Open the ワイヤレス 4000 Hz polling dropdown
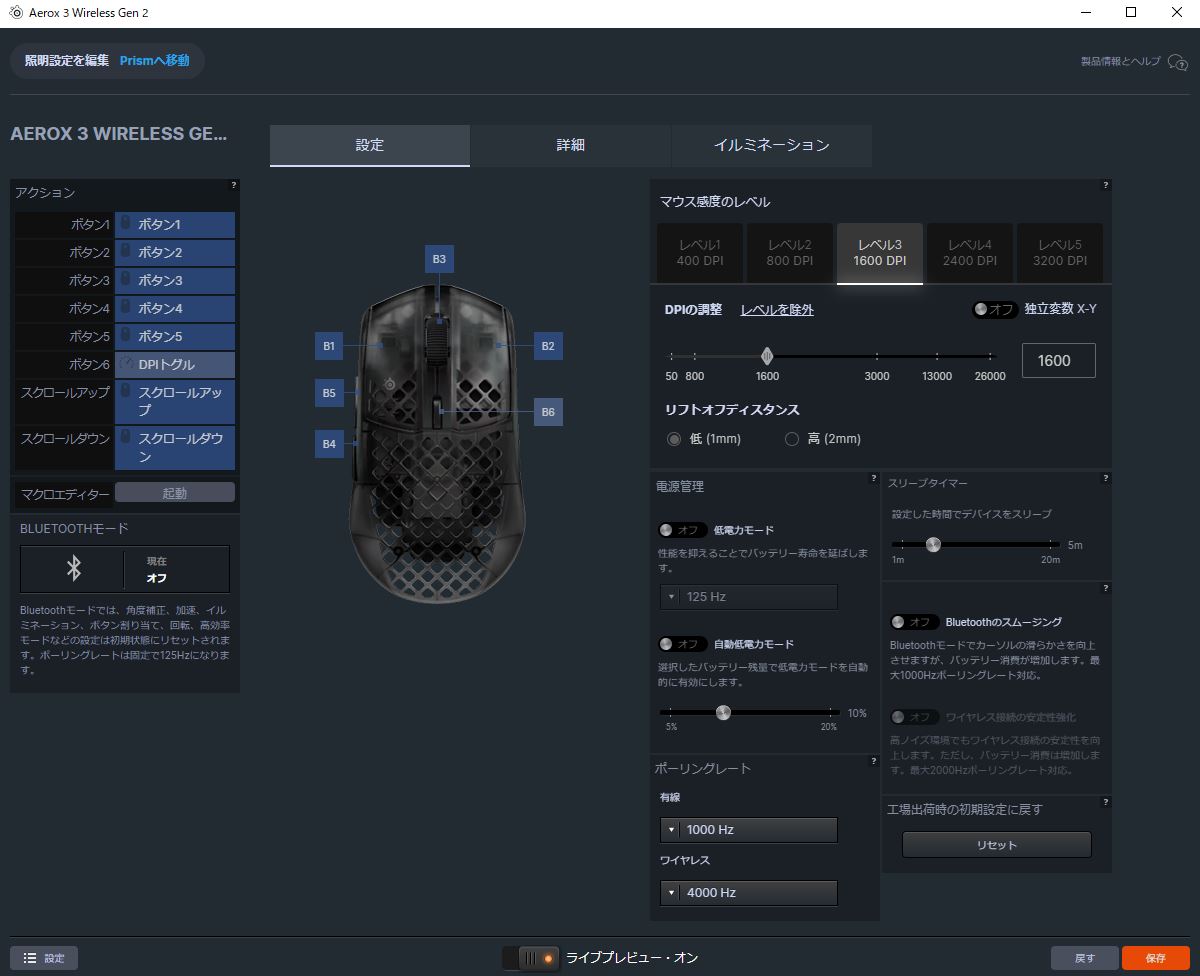Screen dimensions: 1200x976 tap(749, 893)
